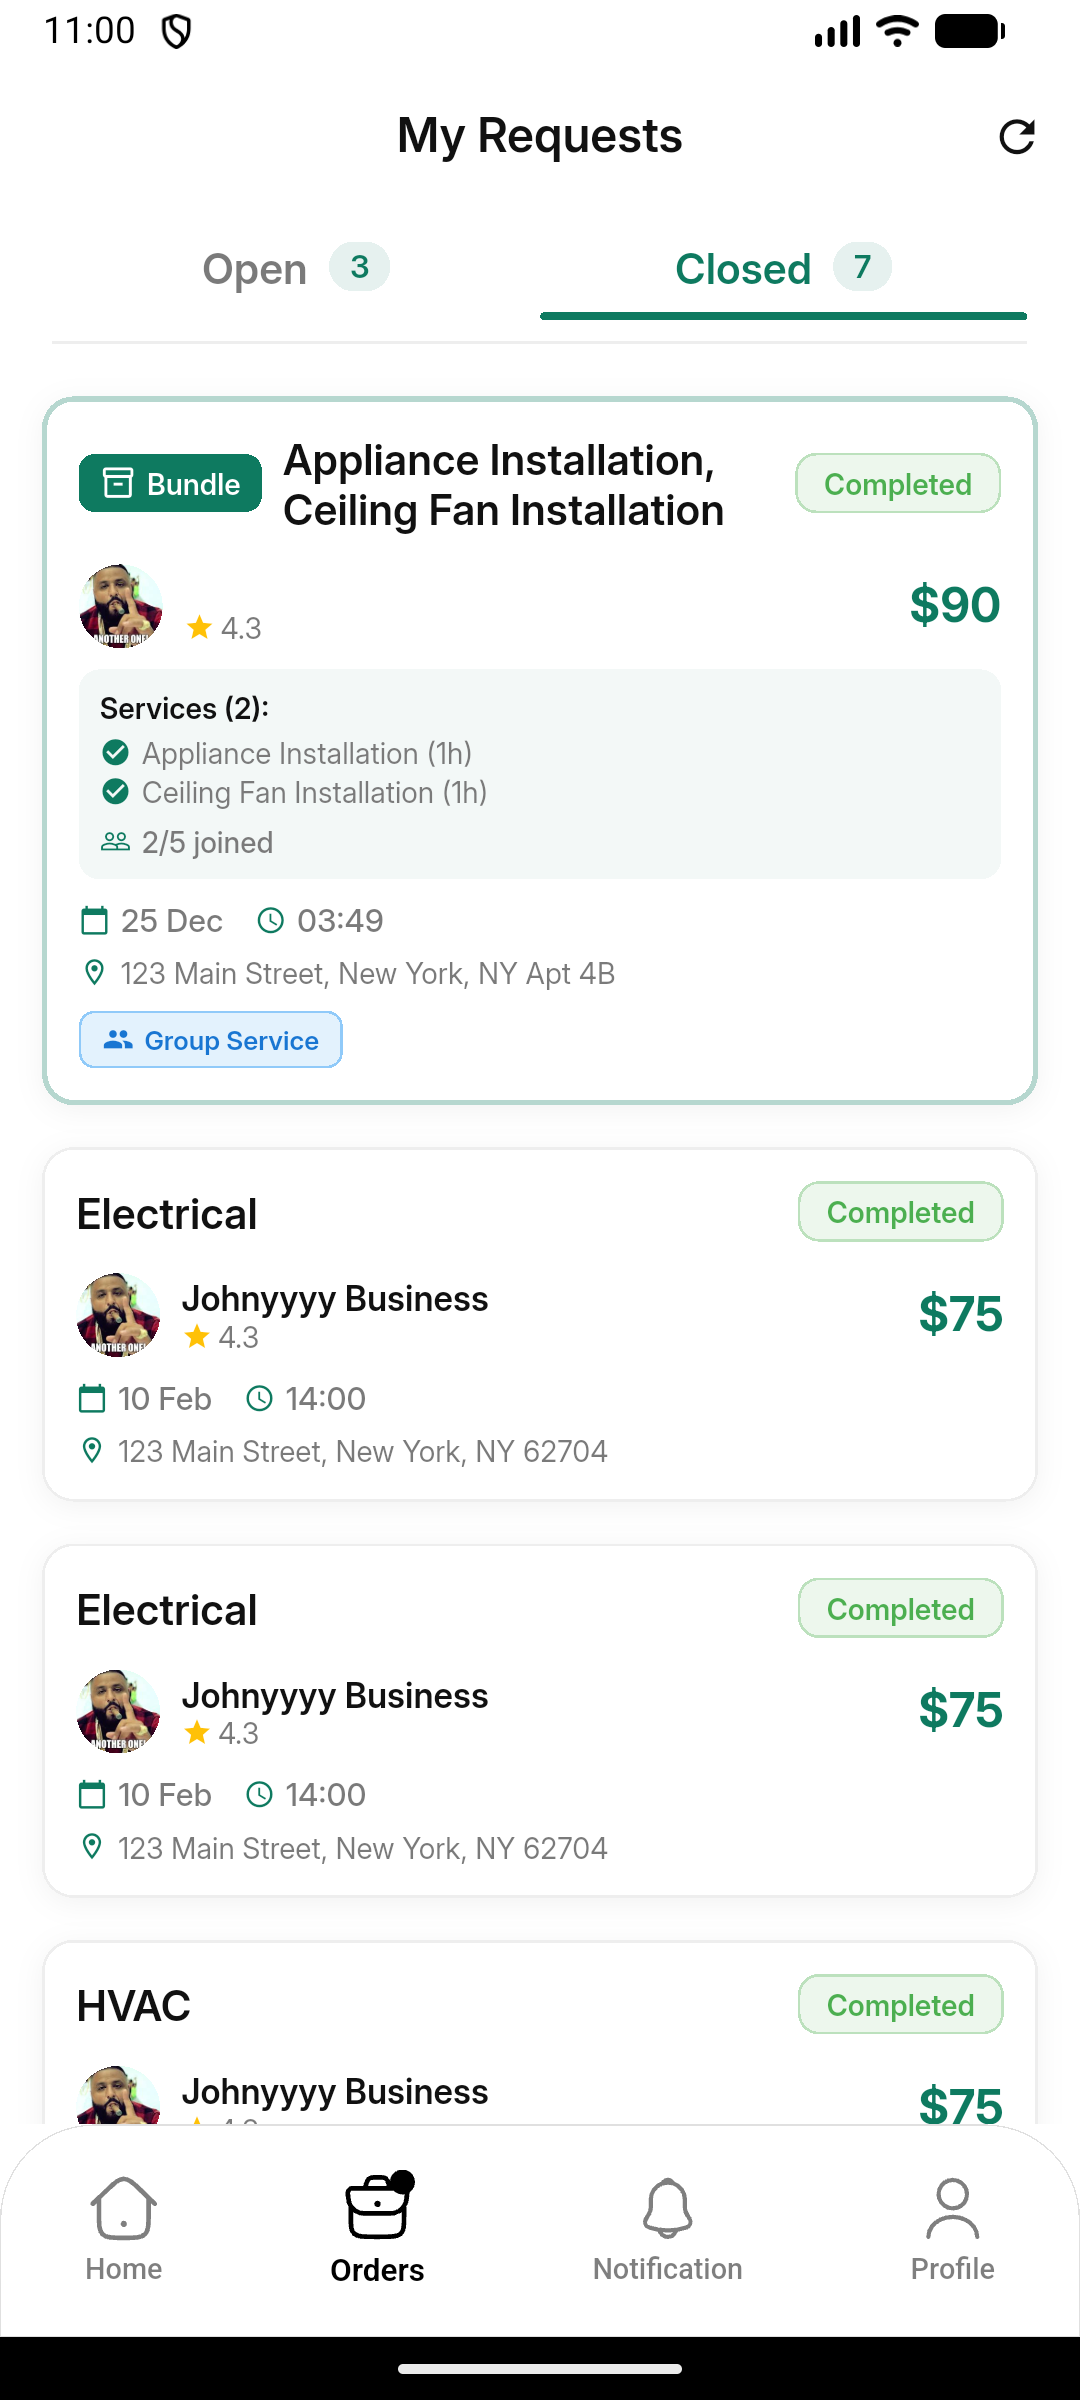Tap the people icon beside 2/5 joined
1080x2400 pixels.
[x=116, y=842]
